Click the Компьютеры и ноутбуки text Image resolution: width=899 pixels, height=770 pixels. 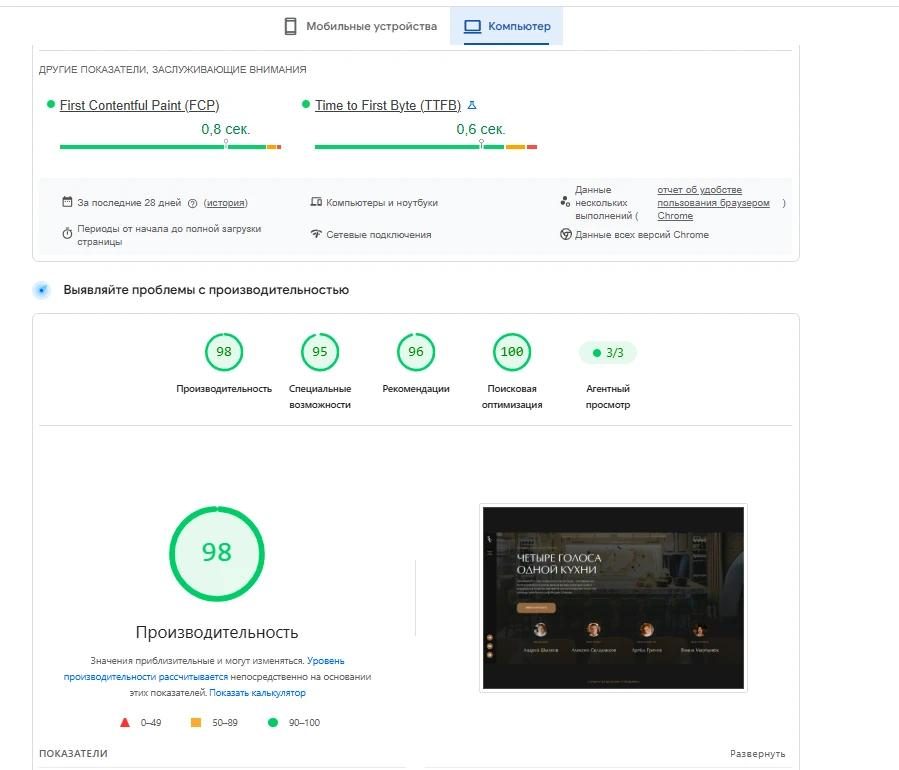coord(382,202)
